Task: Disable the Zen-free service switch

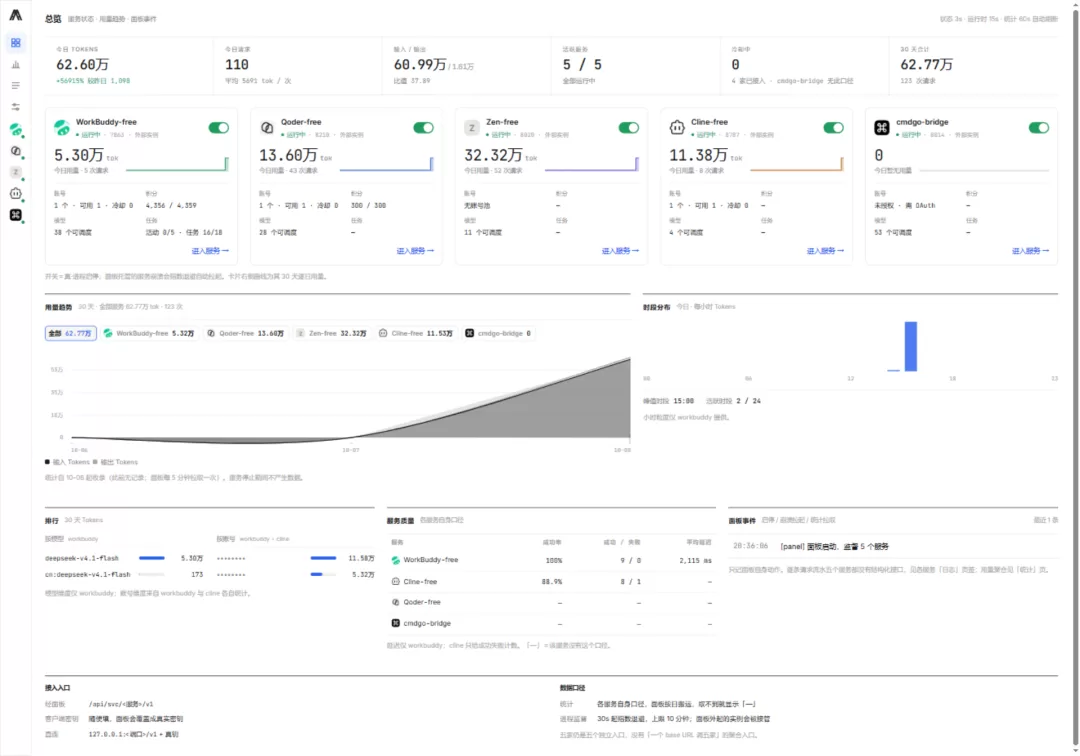Action: [629, 127]
